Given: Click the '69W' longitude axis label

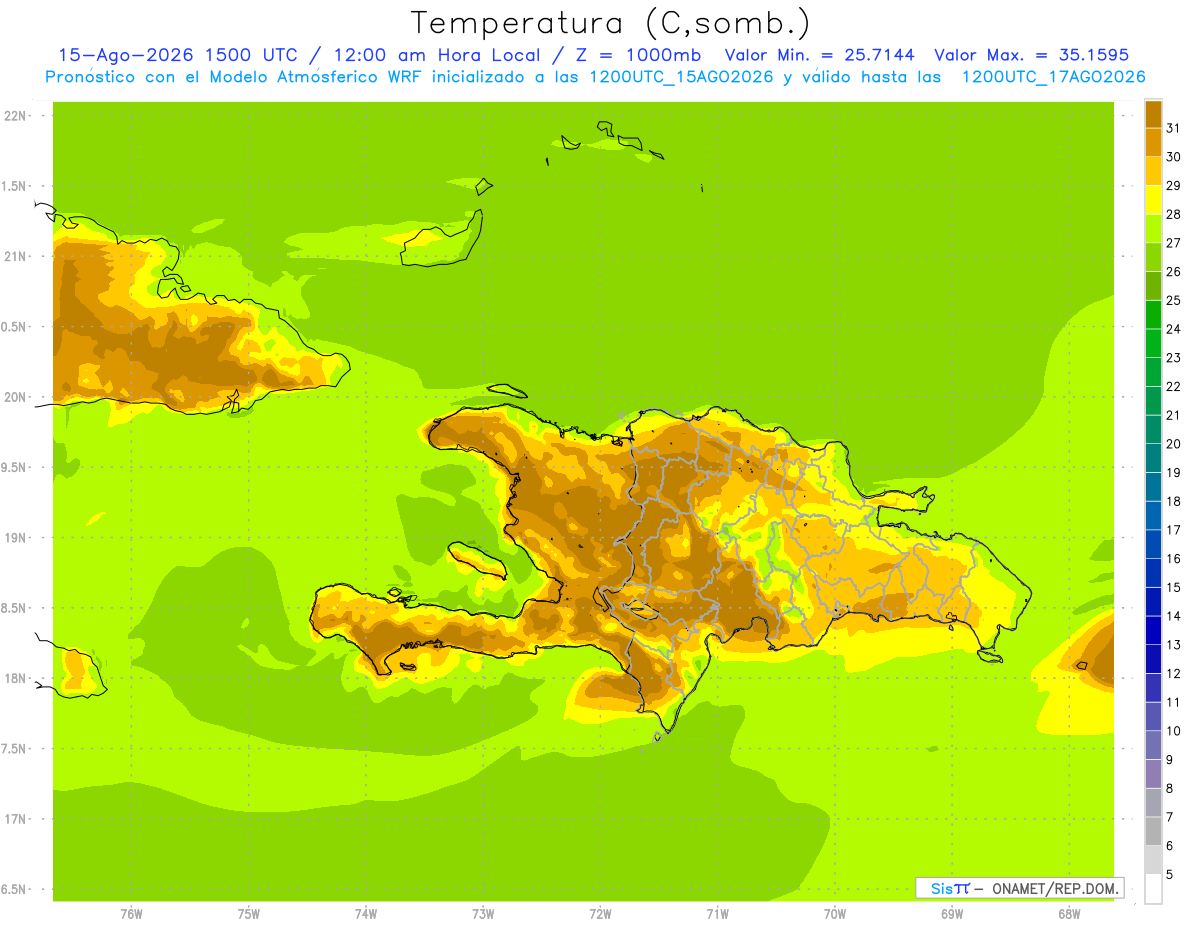Looking at the screenshot, I should [952, 914].
